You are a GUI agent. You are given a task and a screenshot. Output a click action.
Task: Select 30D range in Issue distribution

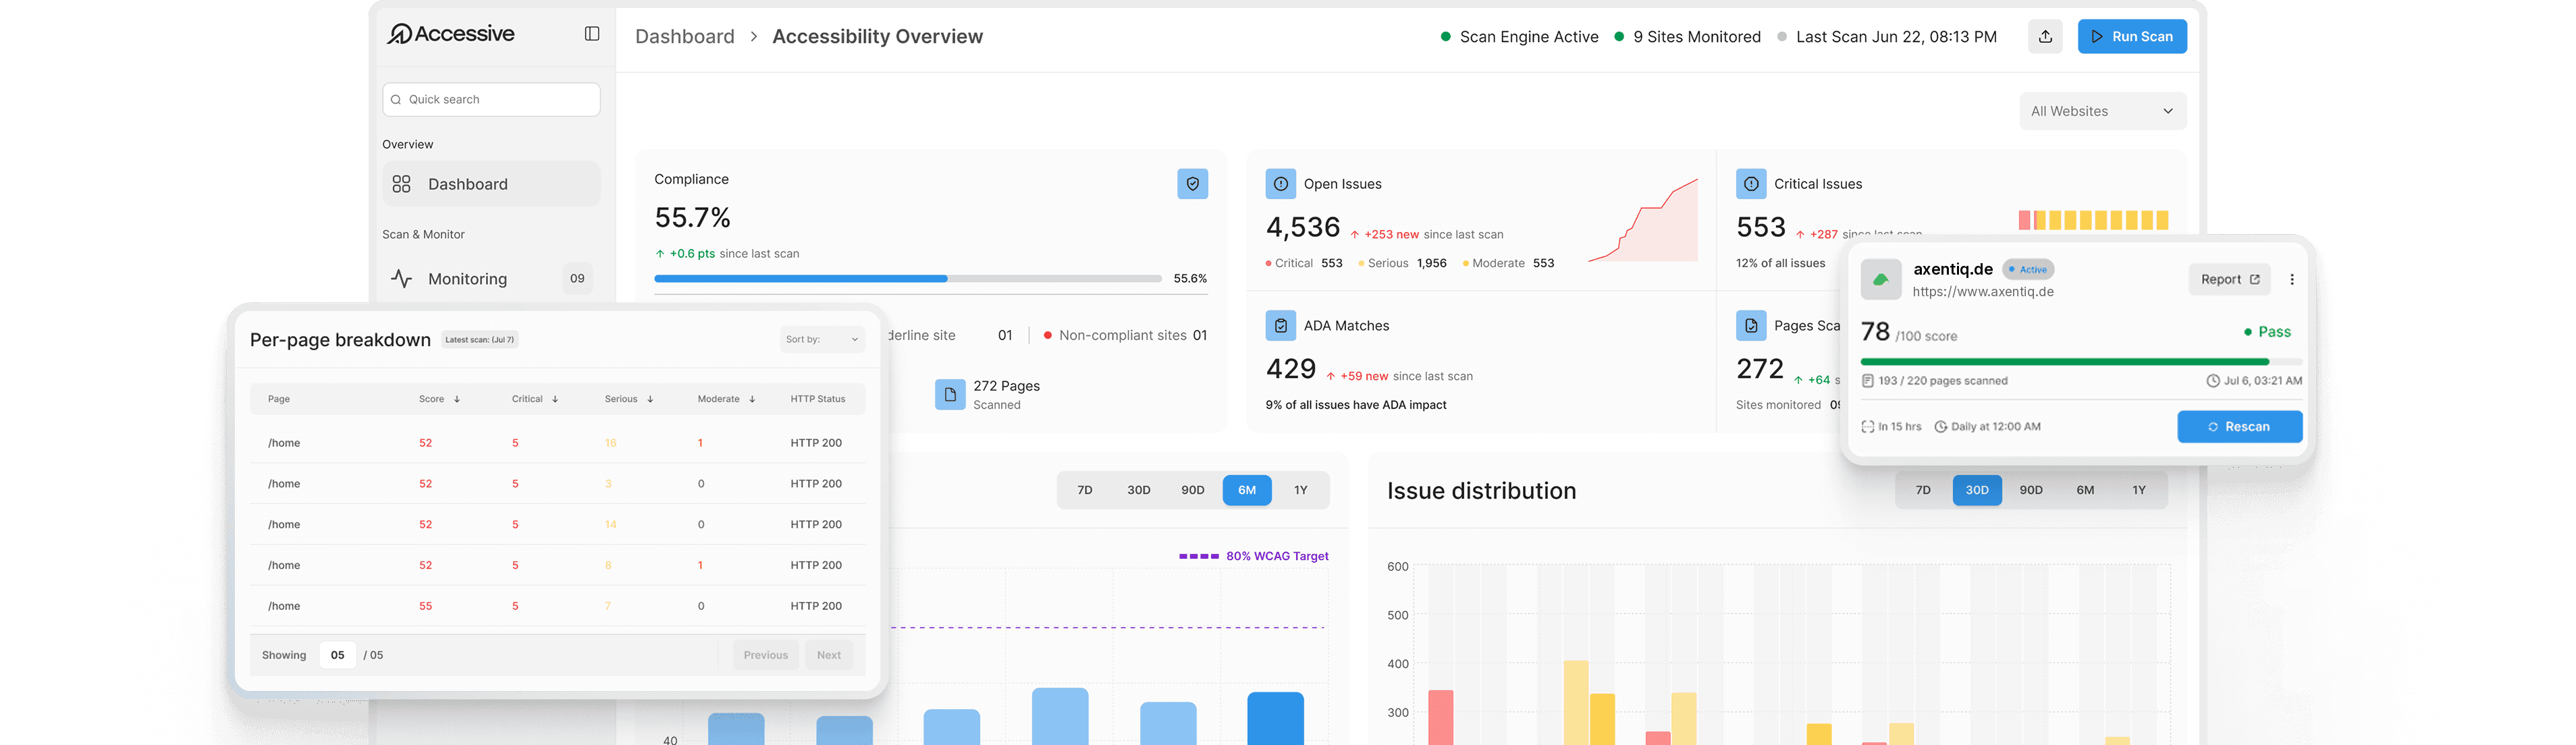tap(1977, 490)
